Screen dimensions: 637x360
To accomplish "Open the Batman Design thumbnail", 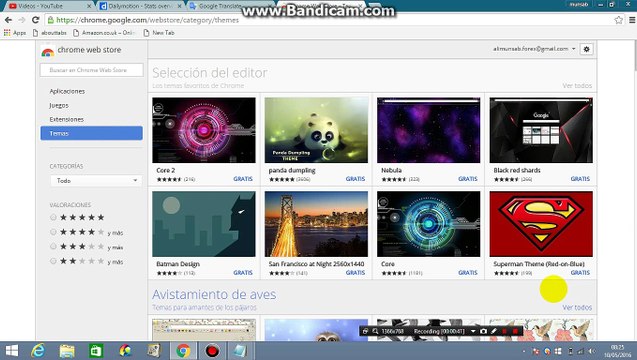I will tap(204, 224).
